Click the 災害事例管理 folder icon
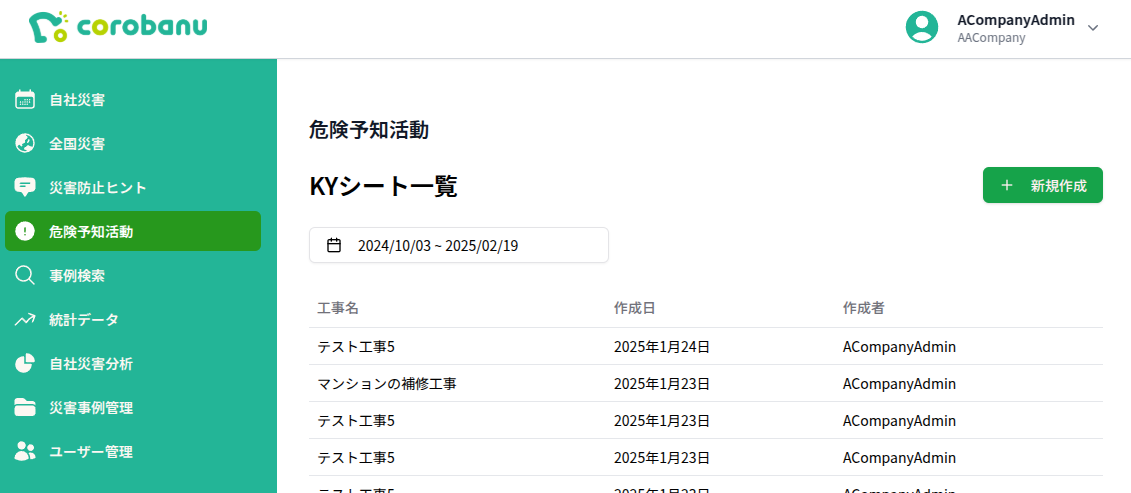Screen dimensions: 1131x493 pyautogui.click(x=25, y=408)
